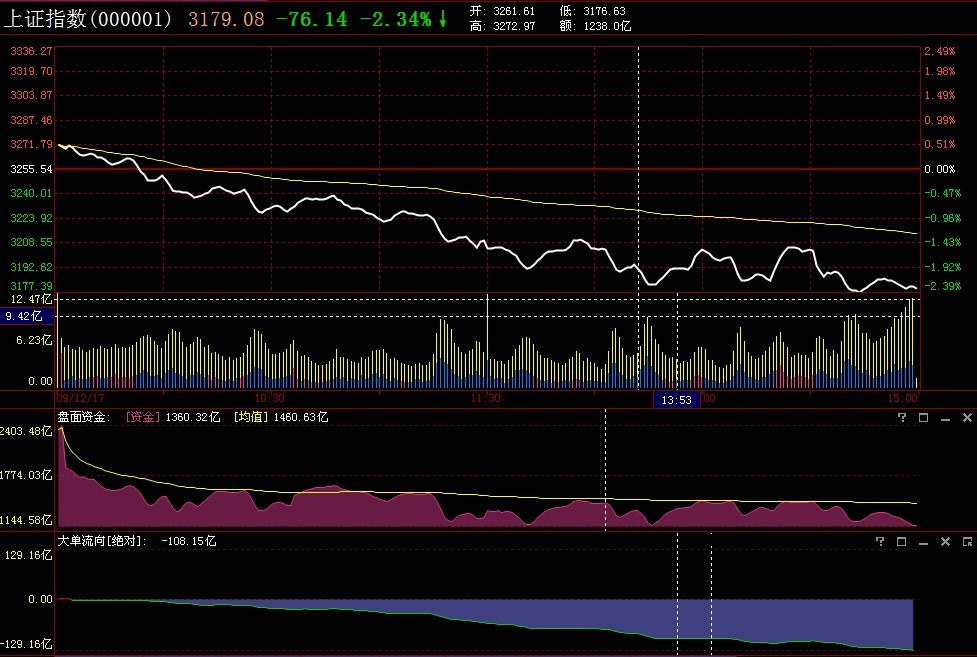977x657 pixels.
Task: Click the highlighted 9.42亿 volume marker
Action: click(x=25, y=316)
